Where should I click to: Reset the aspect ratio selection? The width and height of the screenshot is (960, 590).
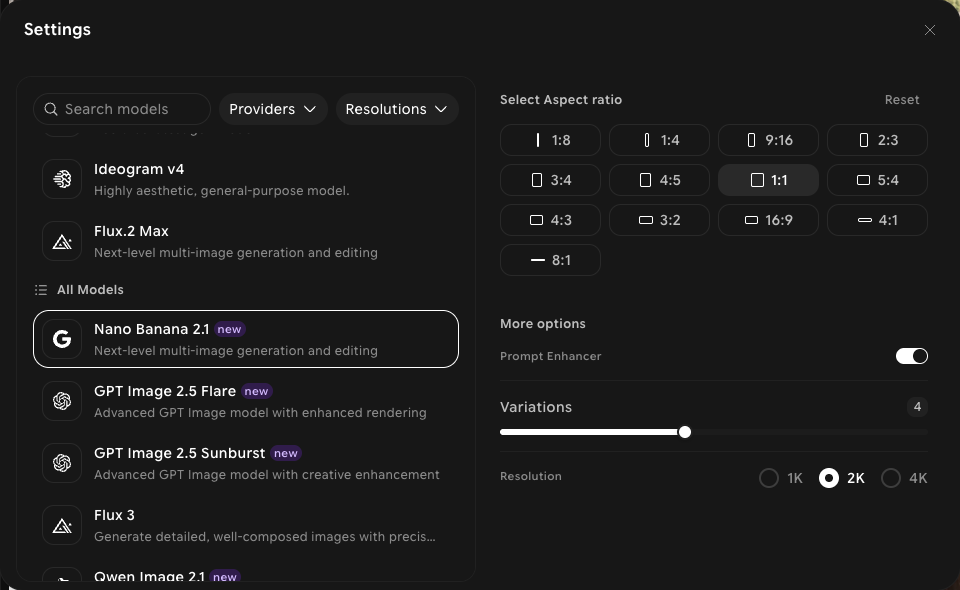click(902, 100)
